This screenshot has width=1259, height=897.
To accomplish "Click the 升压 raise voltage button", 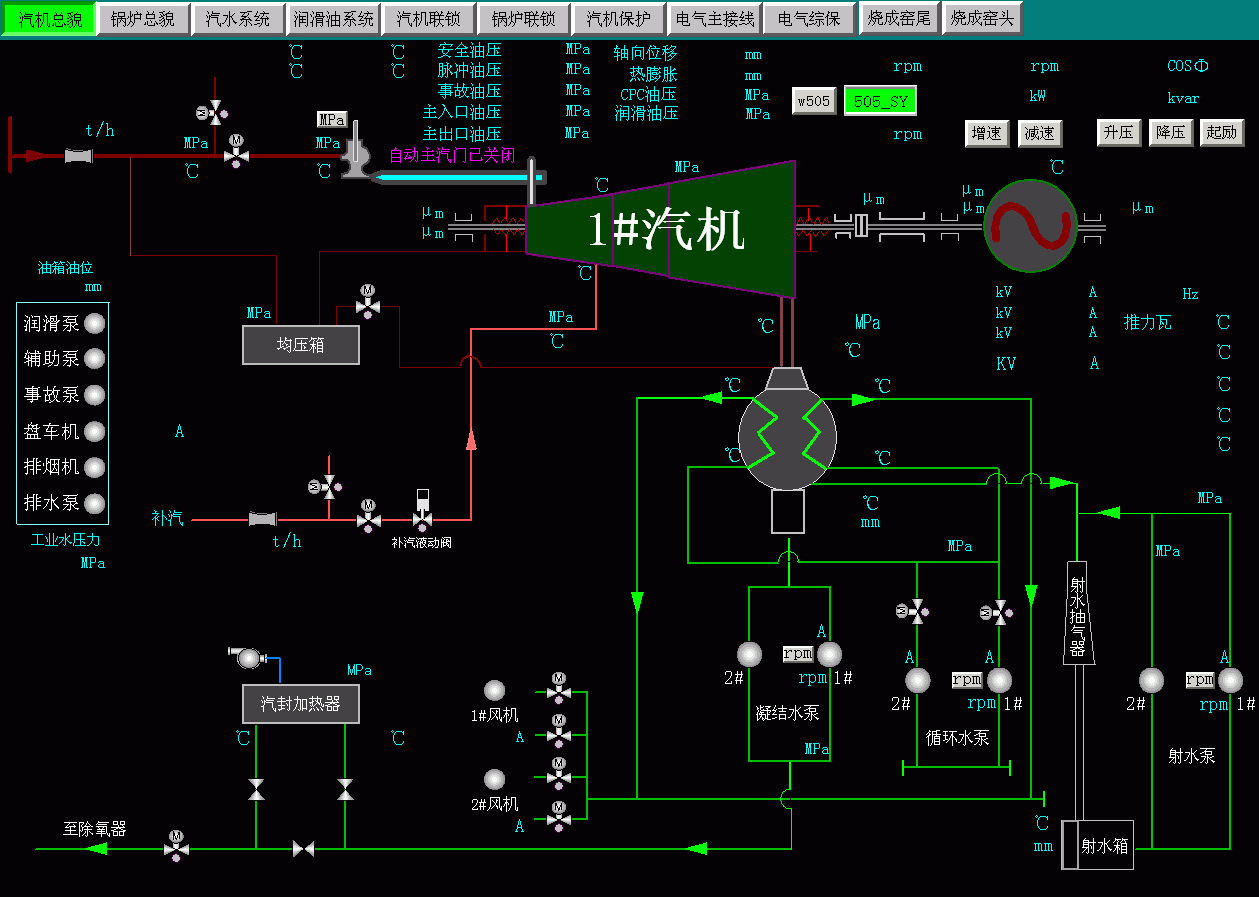I will tap(1118, 133).
